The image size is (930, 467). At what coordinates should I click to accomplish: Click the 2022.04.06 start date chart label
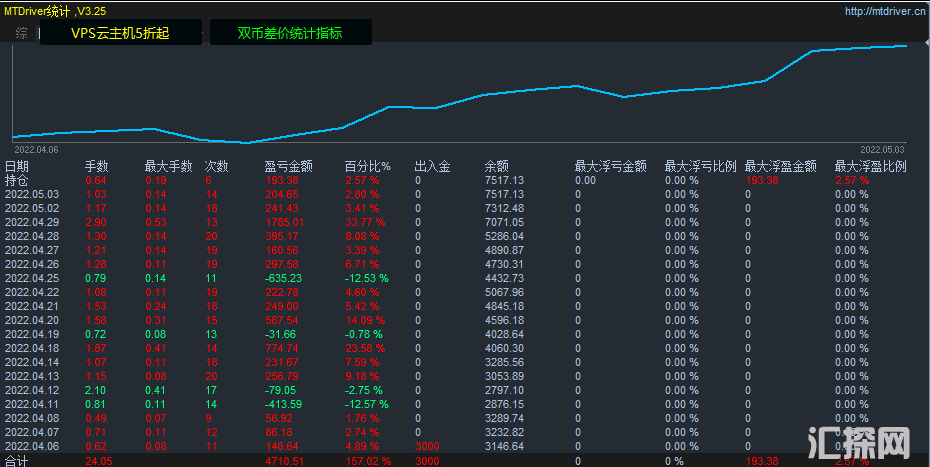[x=36, y=149]
